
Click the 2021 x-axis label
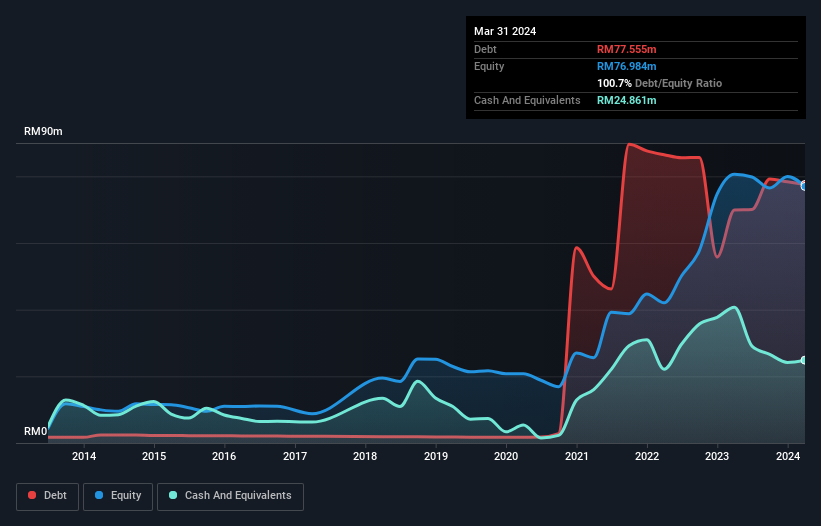[x=576, y=456]
